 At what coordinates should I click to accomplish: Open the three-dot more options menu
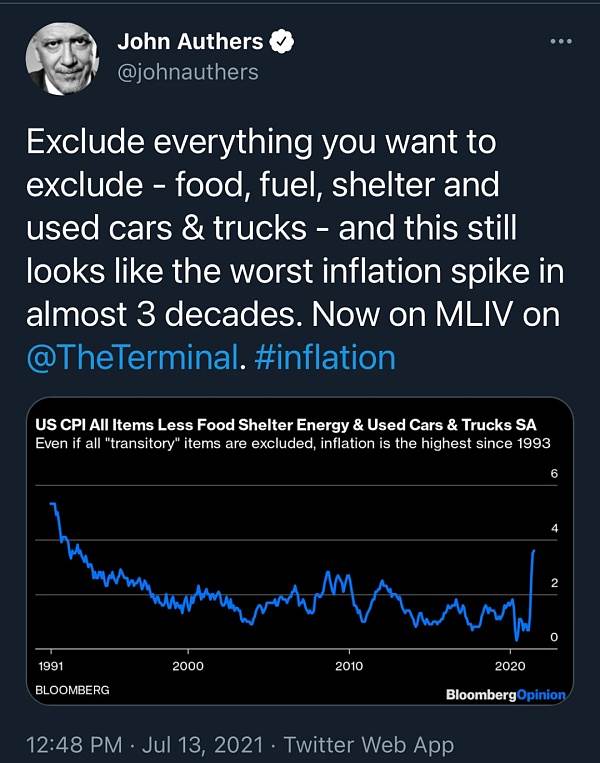click(561, 41)
